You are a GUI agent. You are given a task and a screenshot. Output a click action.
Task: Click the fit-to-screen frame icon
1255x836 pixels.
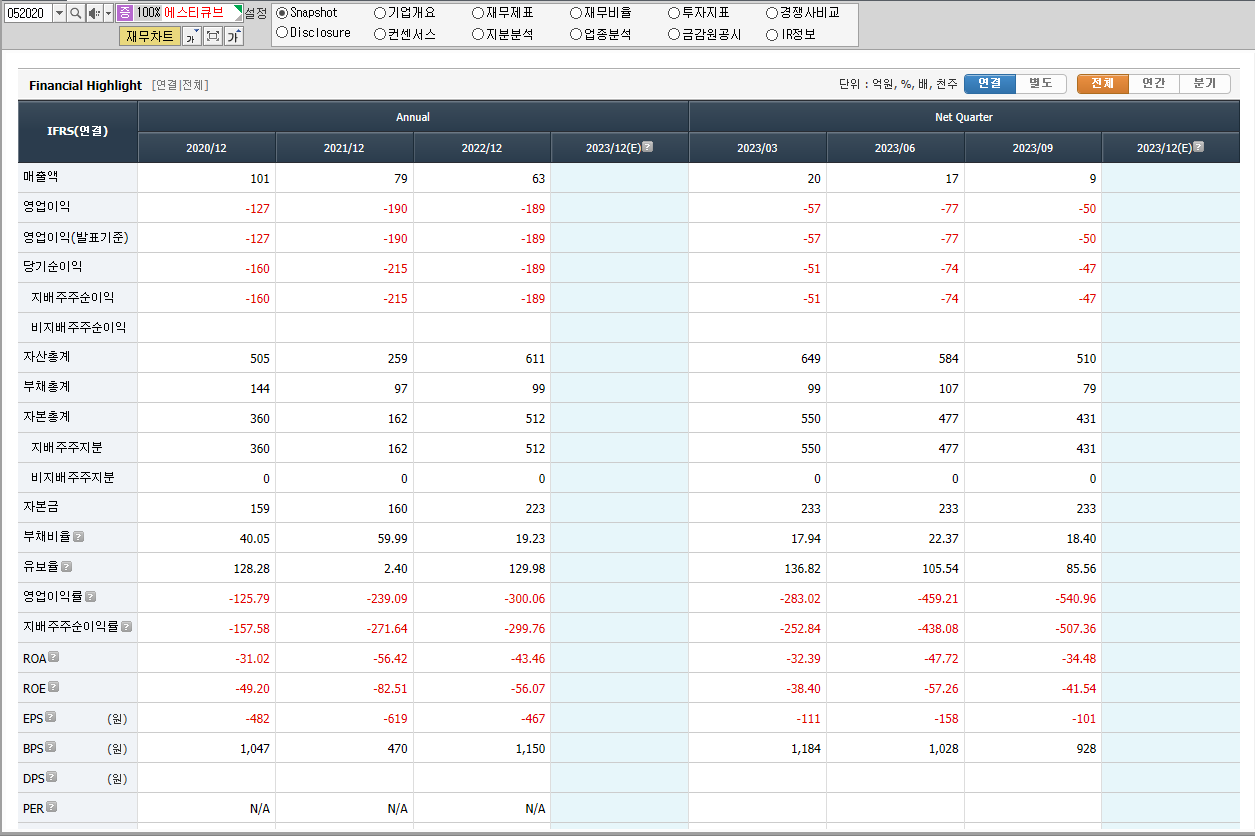point(213,37)
